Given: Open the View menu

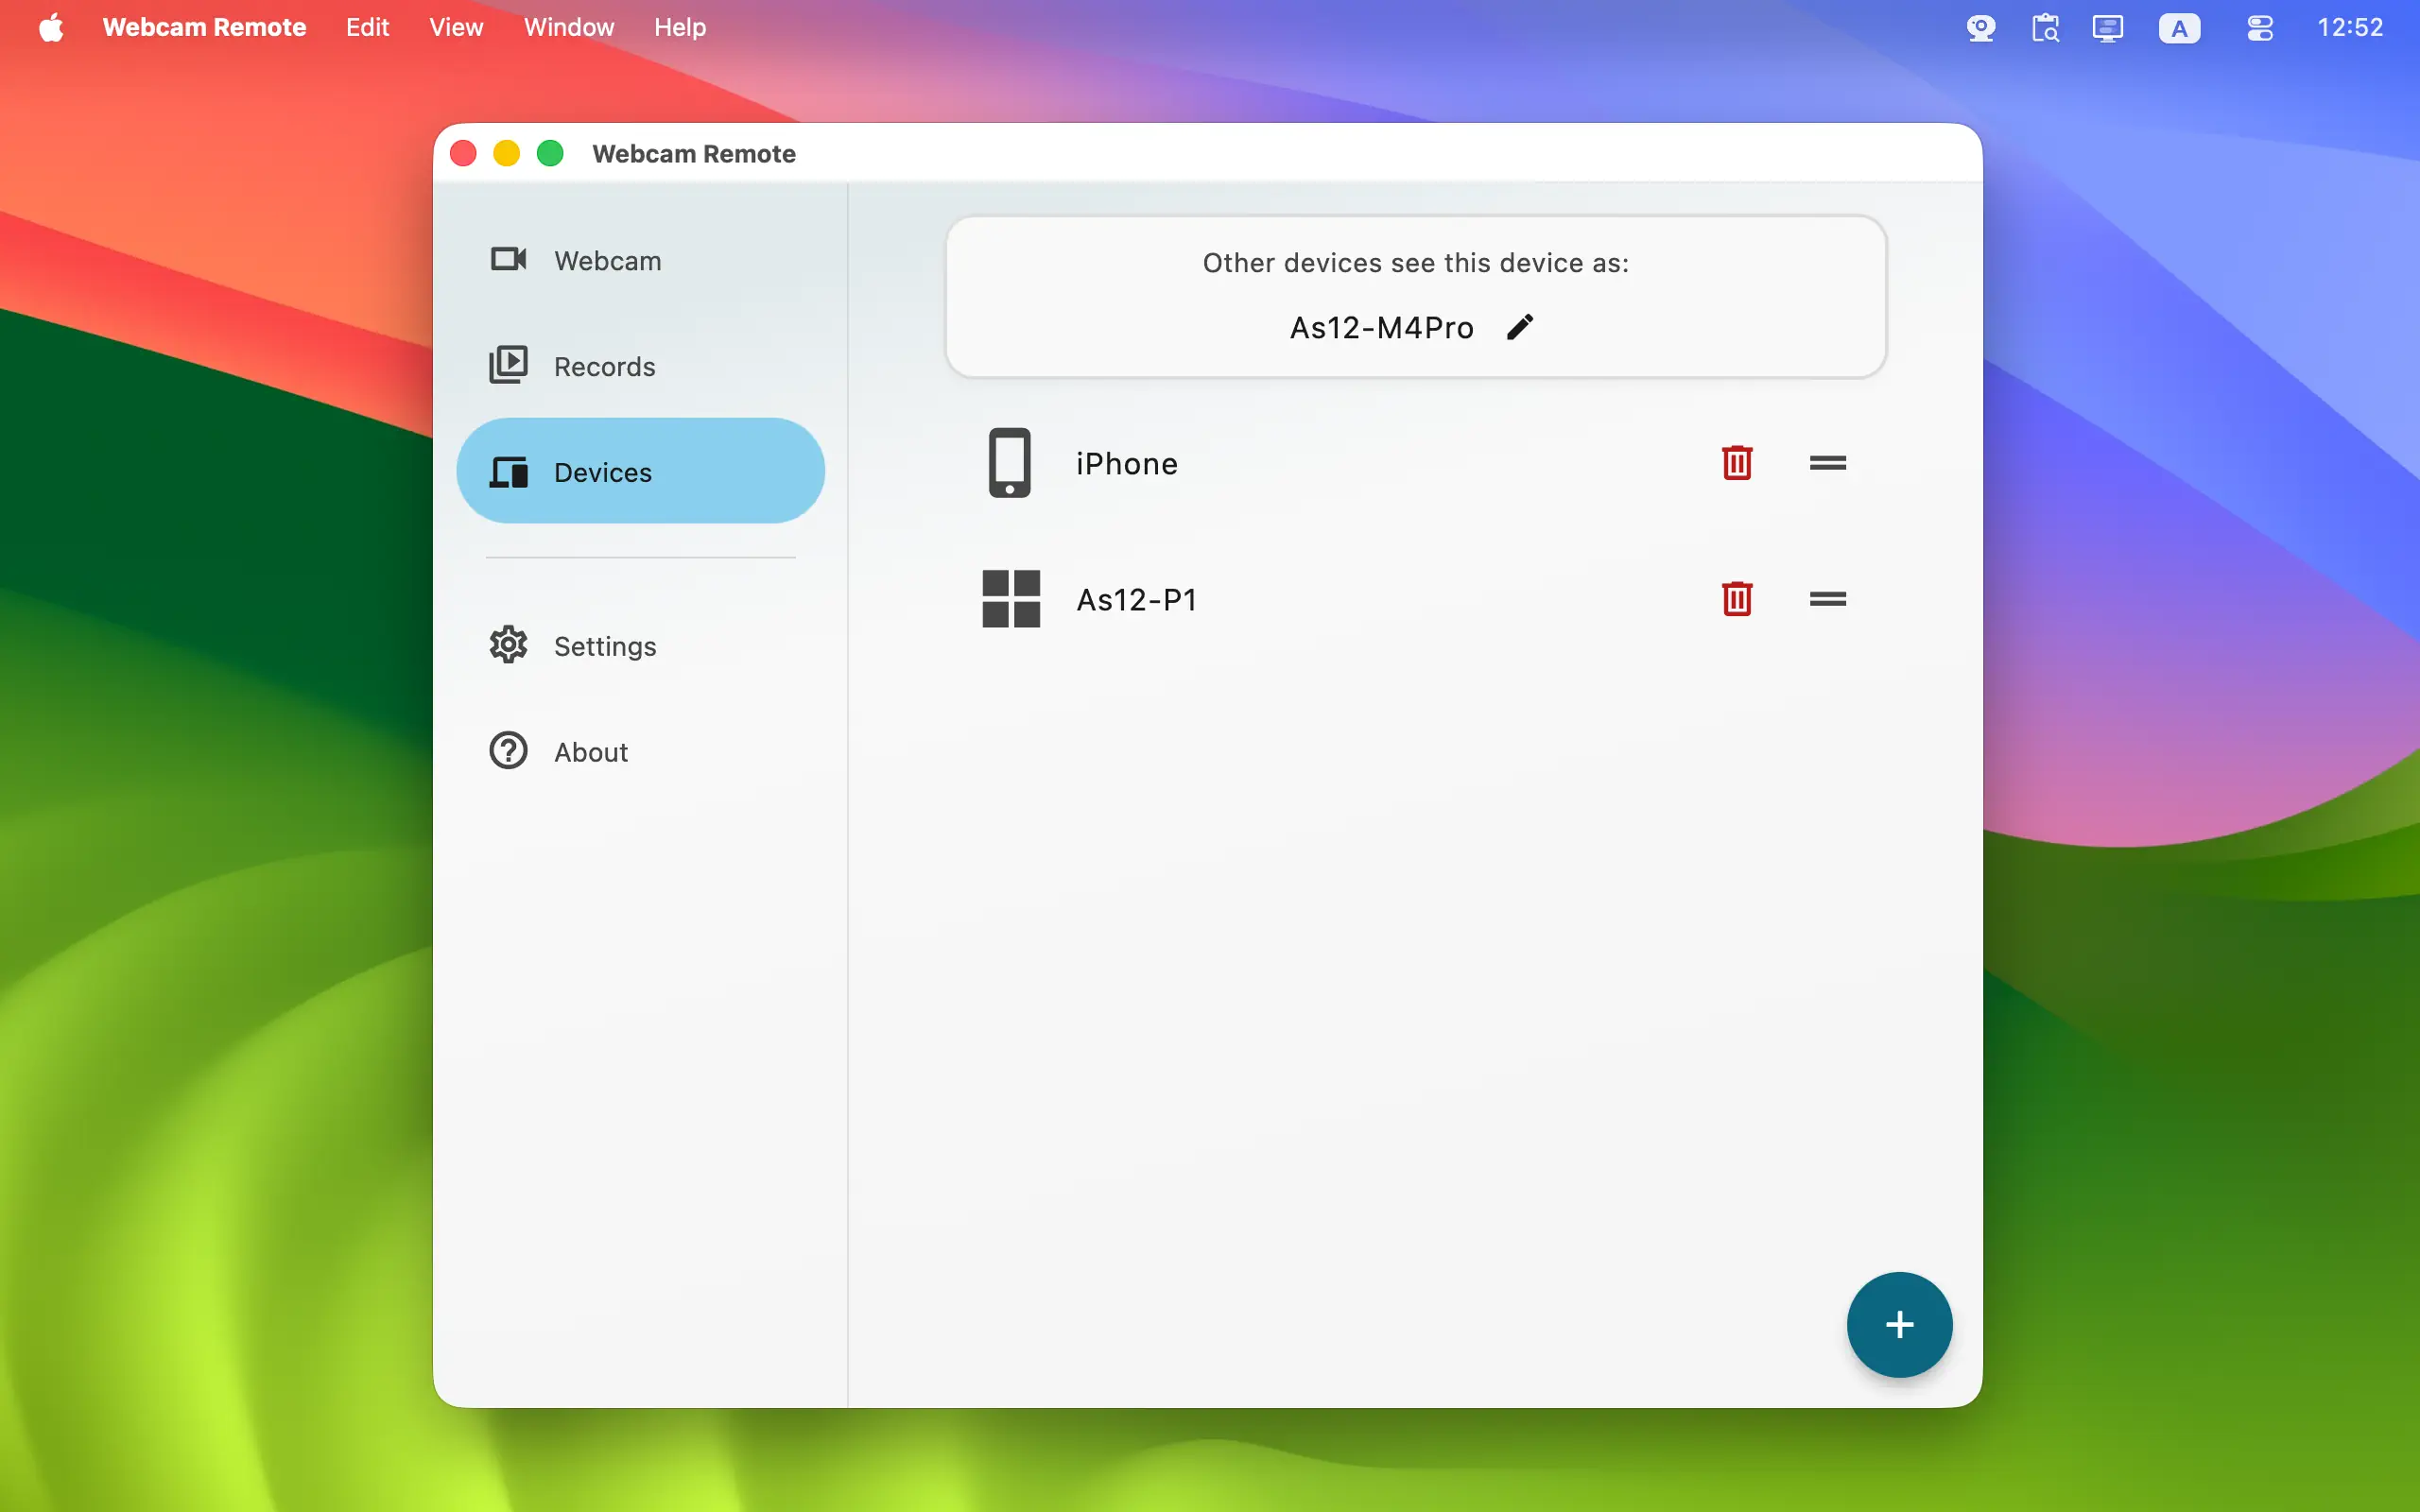Looking at the screenshot, I should click(456, 27).
